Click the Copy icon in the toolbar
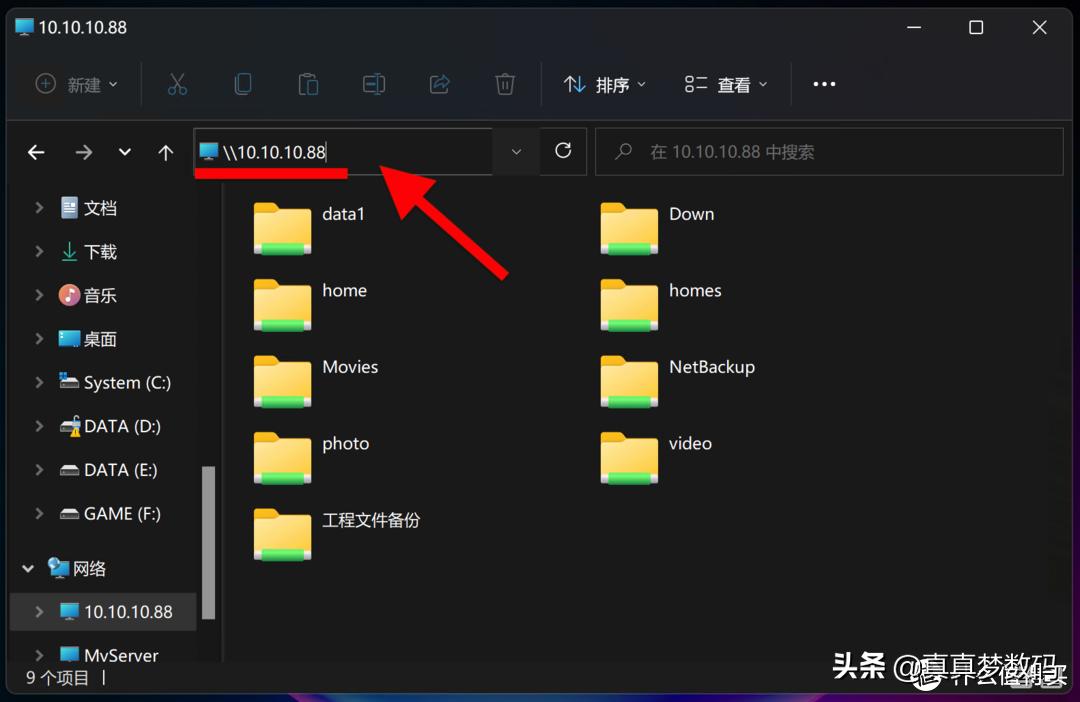1080x702 pixels. coord(242,84)
